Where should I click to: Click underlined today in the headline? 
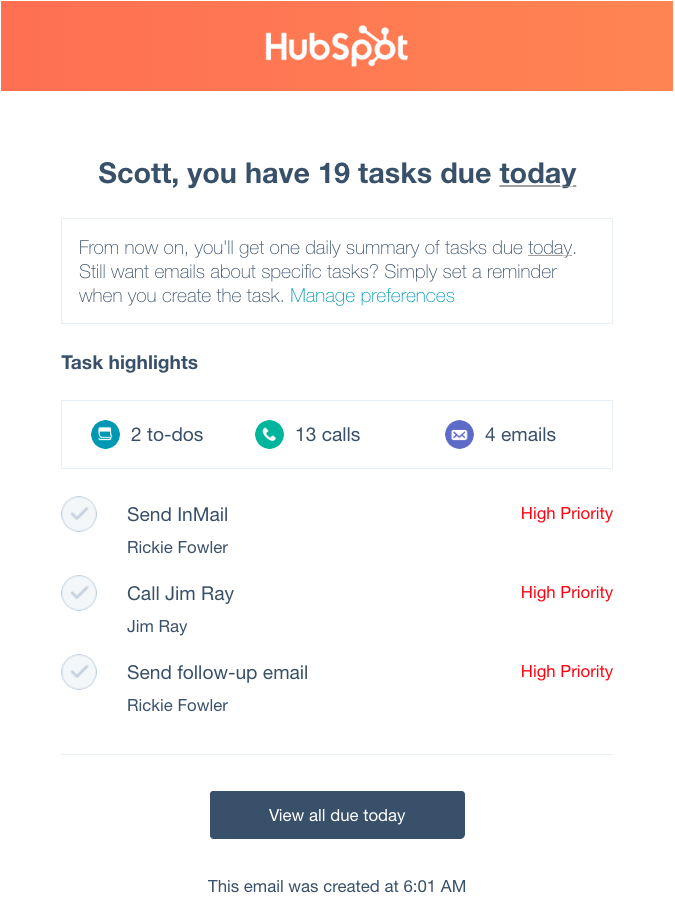(538, 174)
